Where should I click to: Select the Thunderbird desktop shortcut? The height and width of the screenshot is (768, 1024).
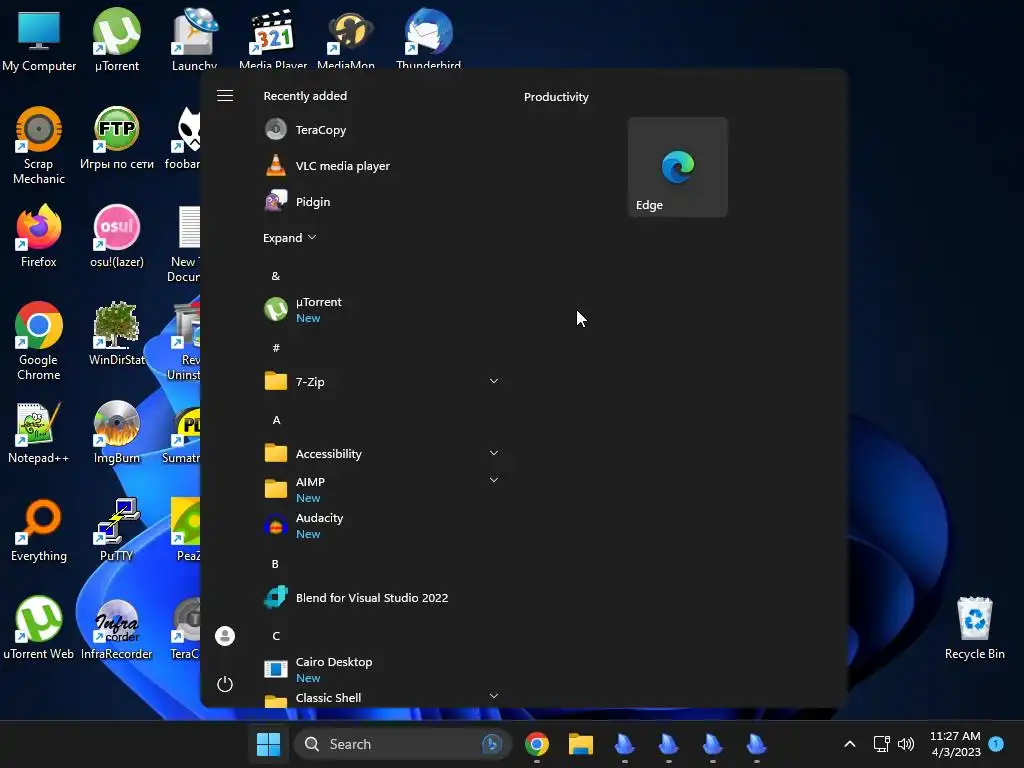428,39
